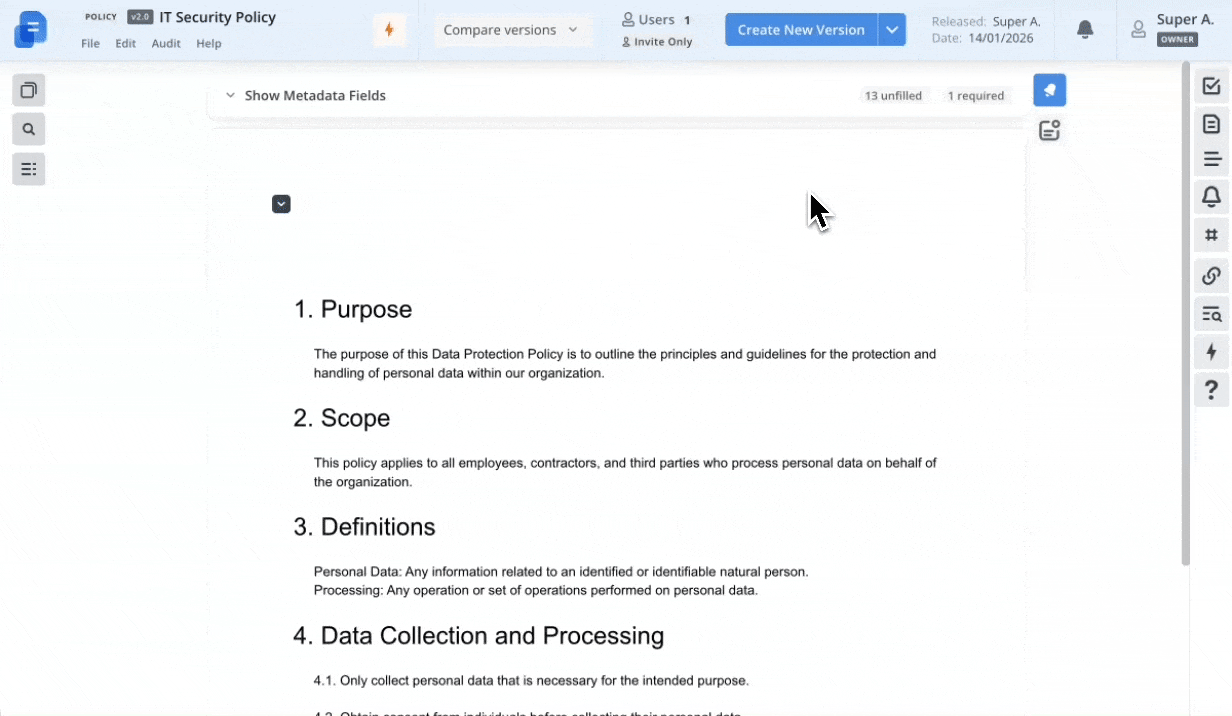This screenshot has width=1232, height=716.
Task: Click the dark chevron above the document
Action: coord(281,204)
